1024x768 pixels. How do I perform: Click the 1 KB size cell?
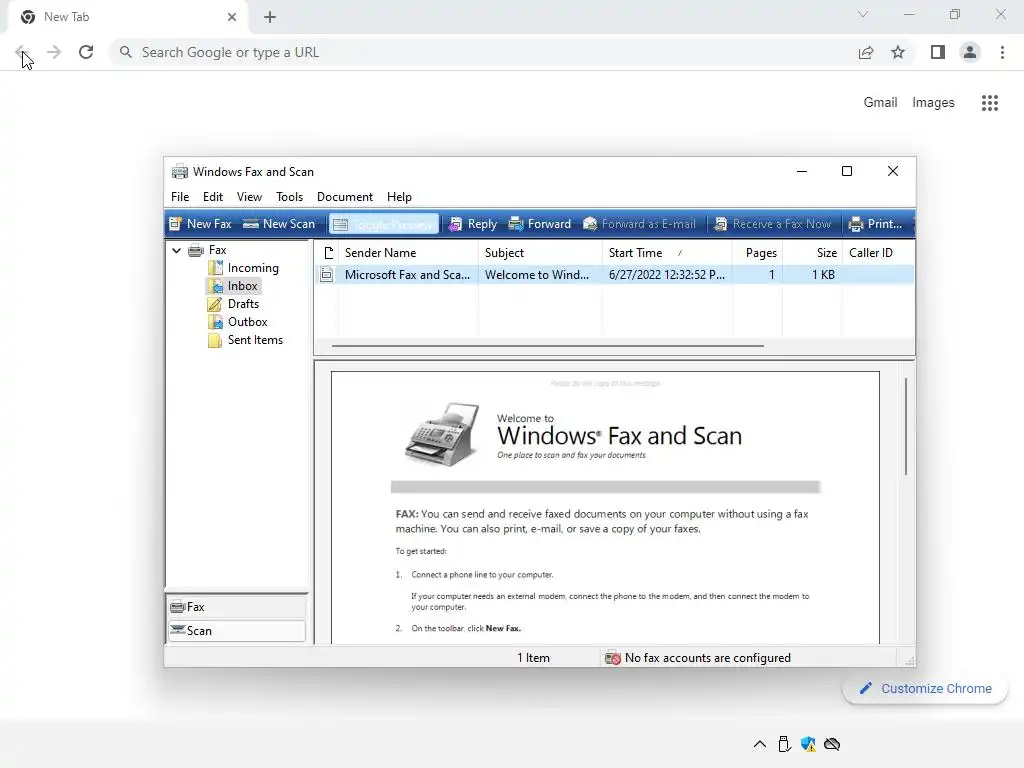pyautogui.click(x=823, y=275)
